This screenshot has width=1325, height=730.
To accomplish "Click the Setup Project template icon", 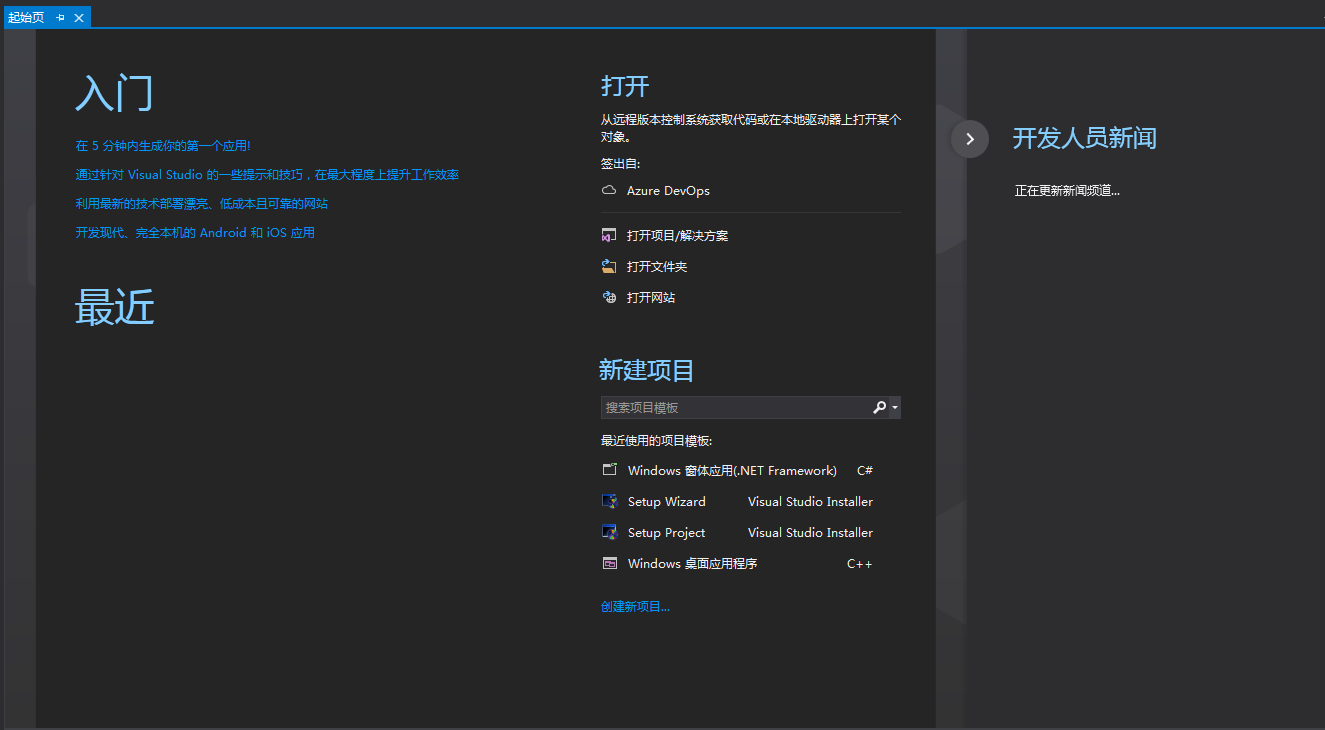I will point(610,532).
